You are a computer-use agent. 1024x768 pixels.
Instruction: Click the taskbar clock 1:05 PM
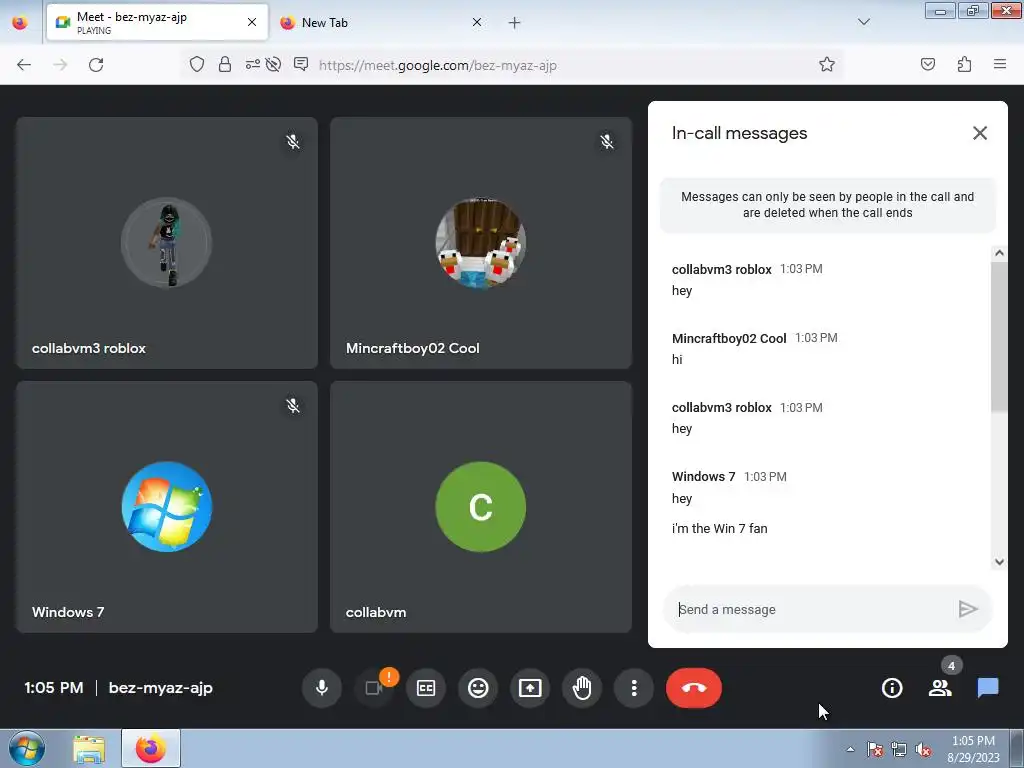973,741
